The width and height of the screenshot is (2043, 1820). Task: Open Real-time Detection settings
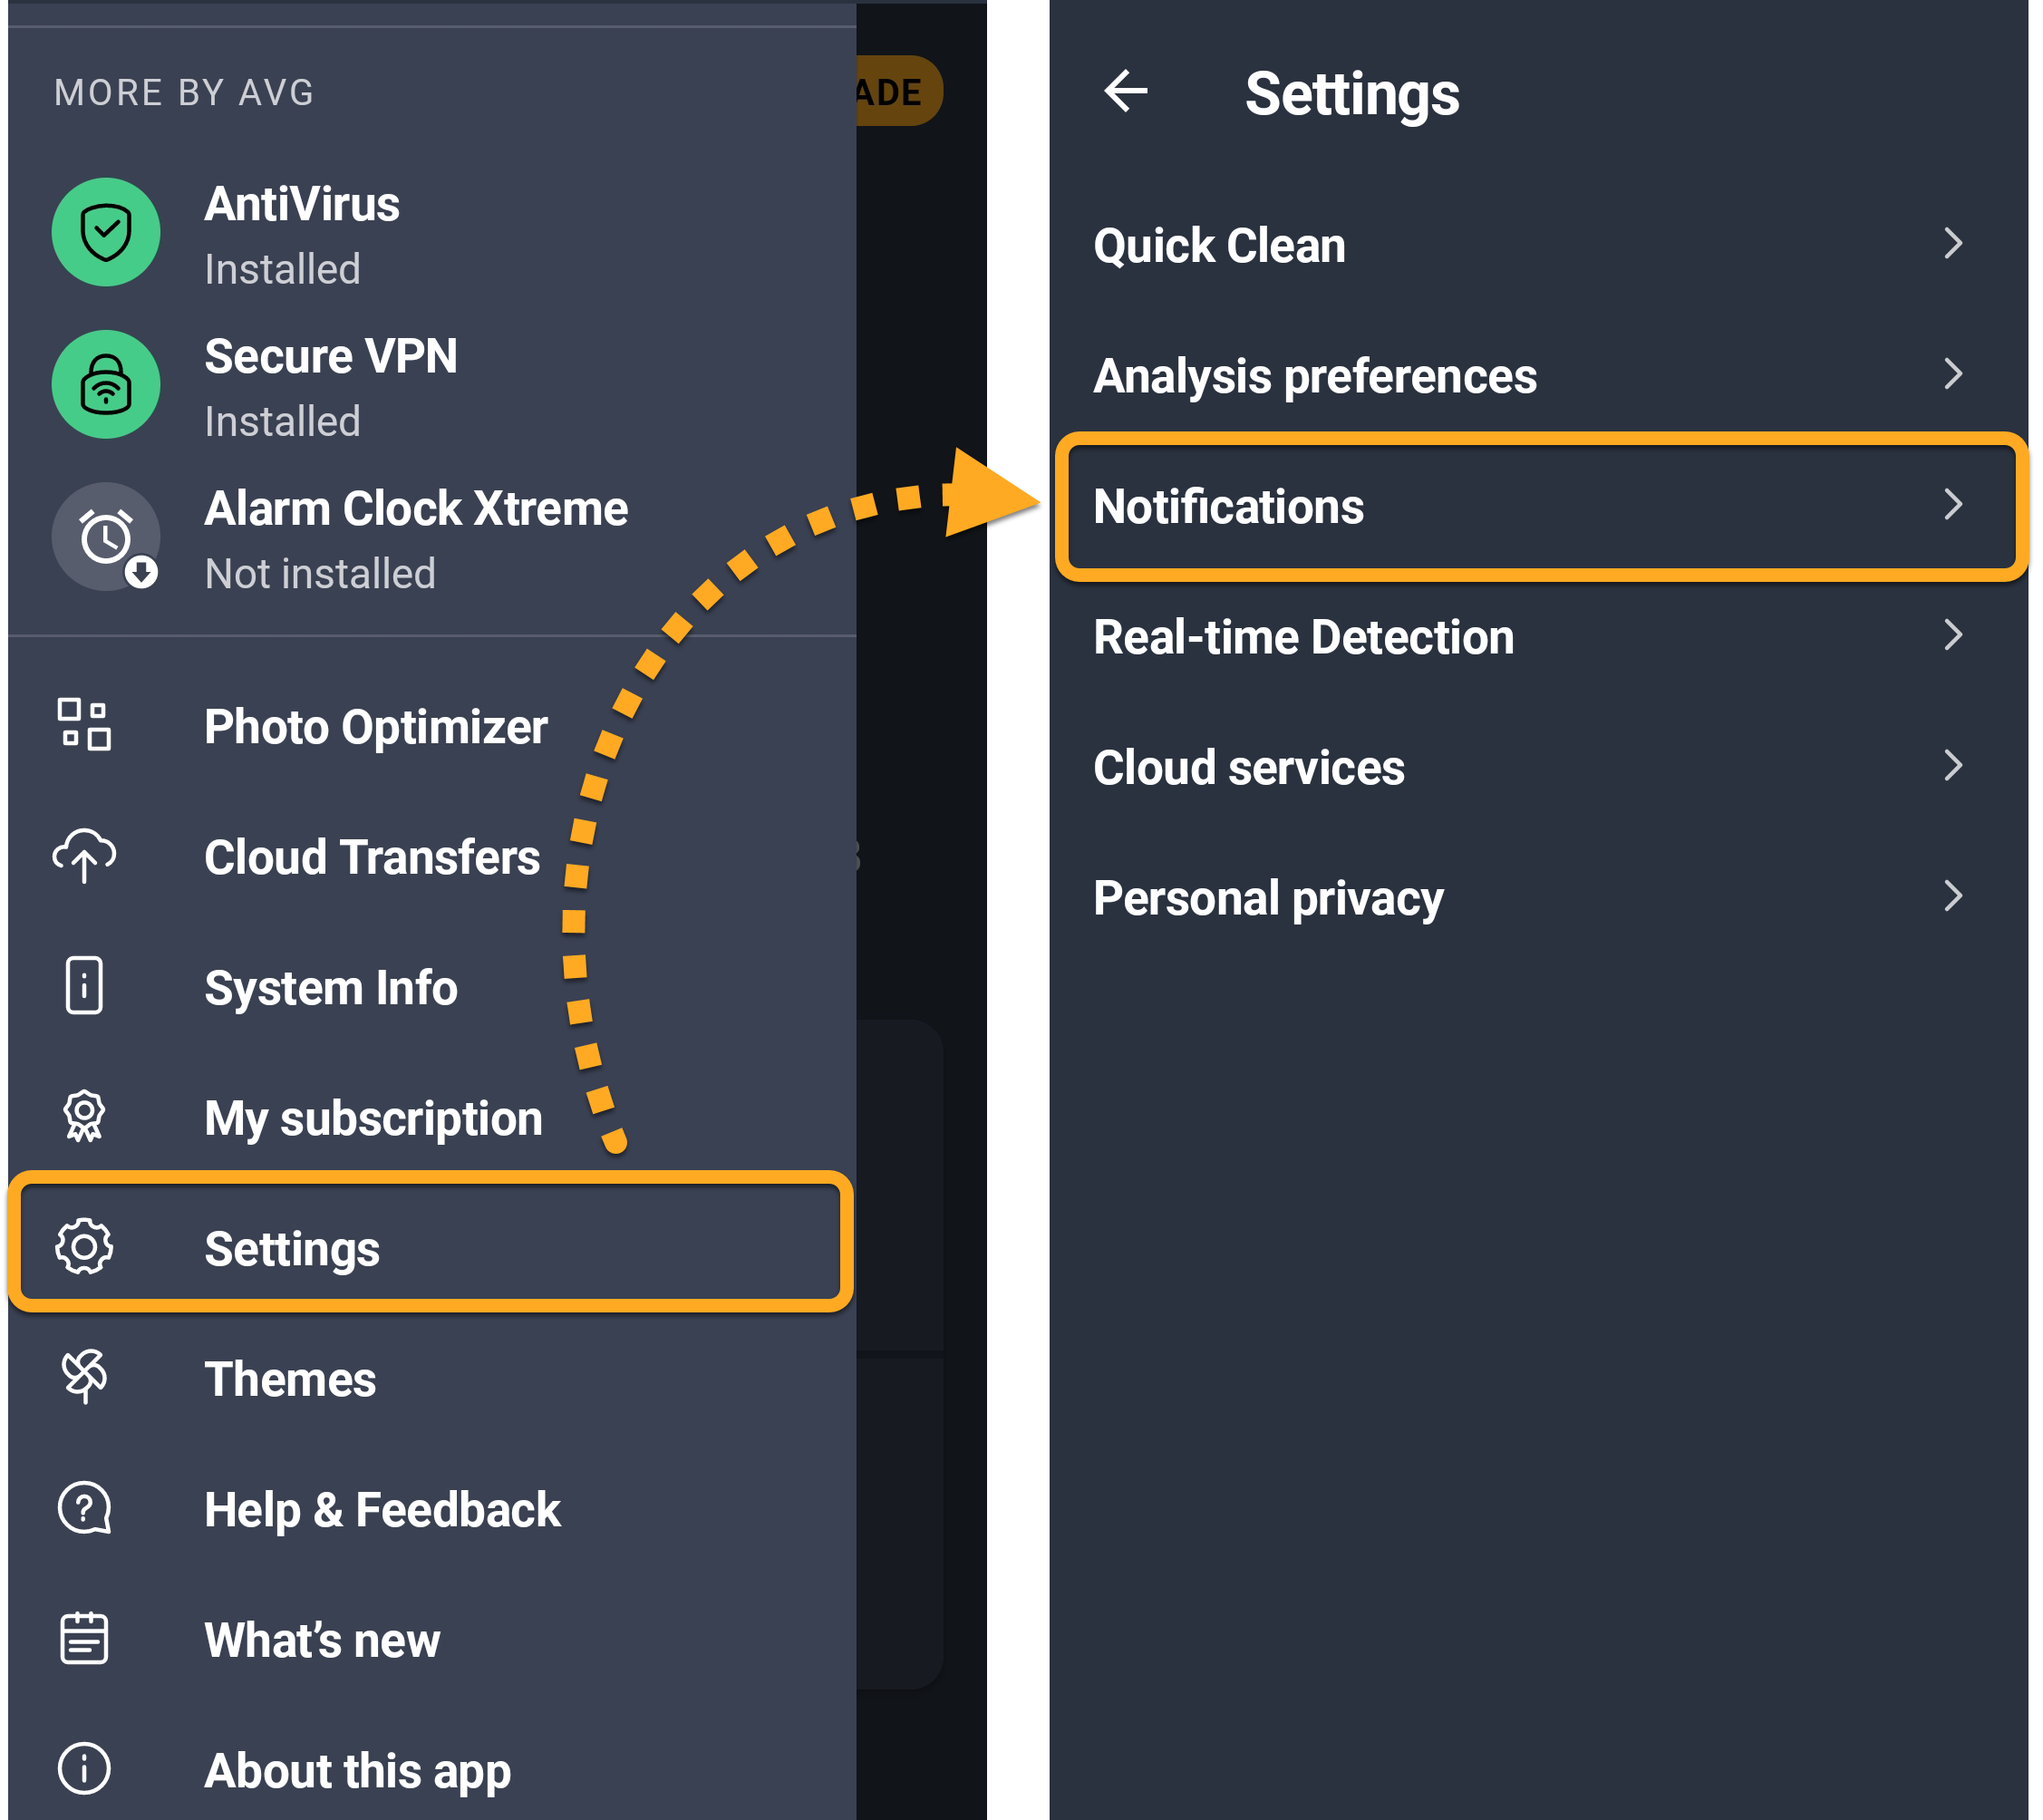pos(1303,637)
